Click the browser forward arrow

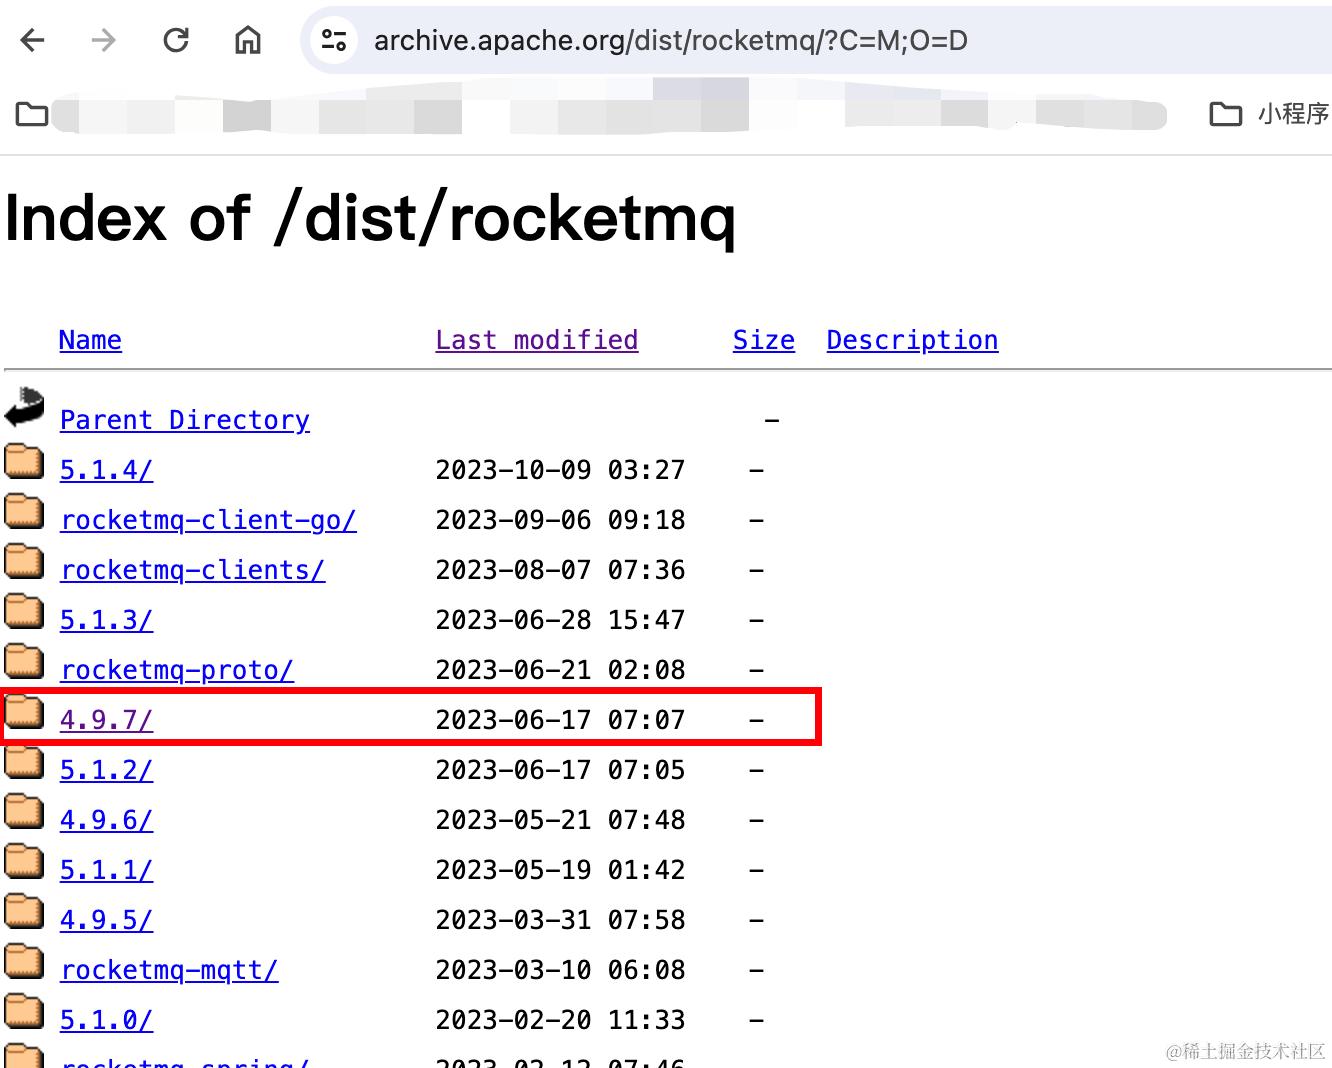pos(103,40)
